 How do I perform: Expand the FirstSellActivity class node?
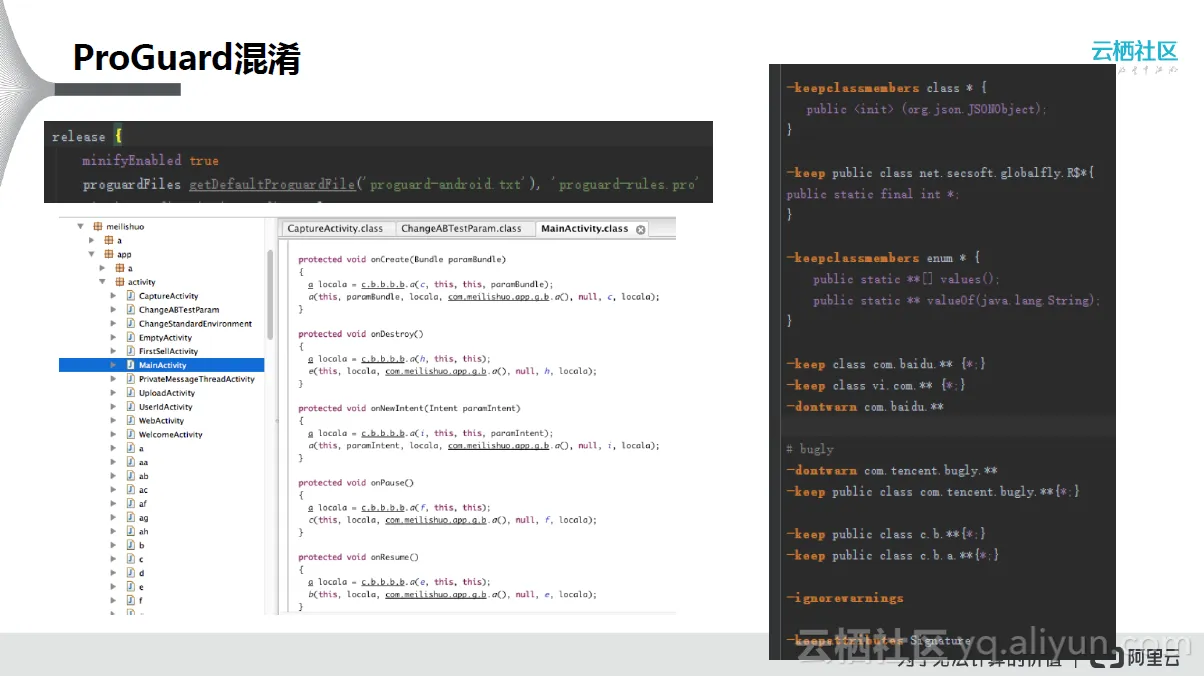pyautogui.click(x=113, y=352)
